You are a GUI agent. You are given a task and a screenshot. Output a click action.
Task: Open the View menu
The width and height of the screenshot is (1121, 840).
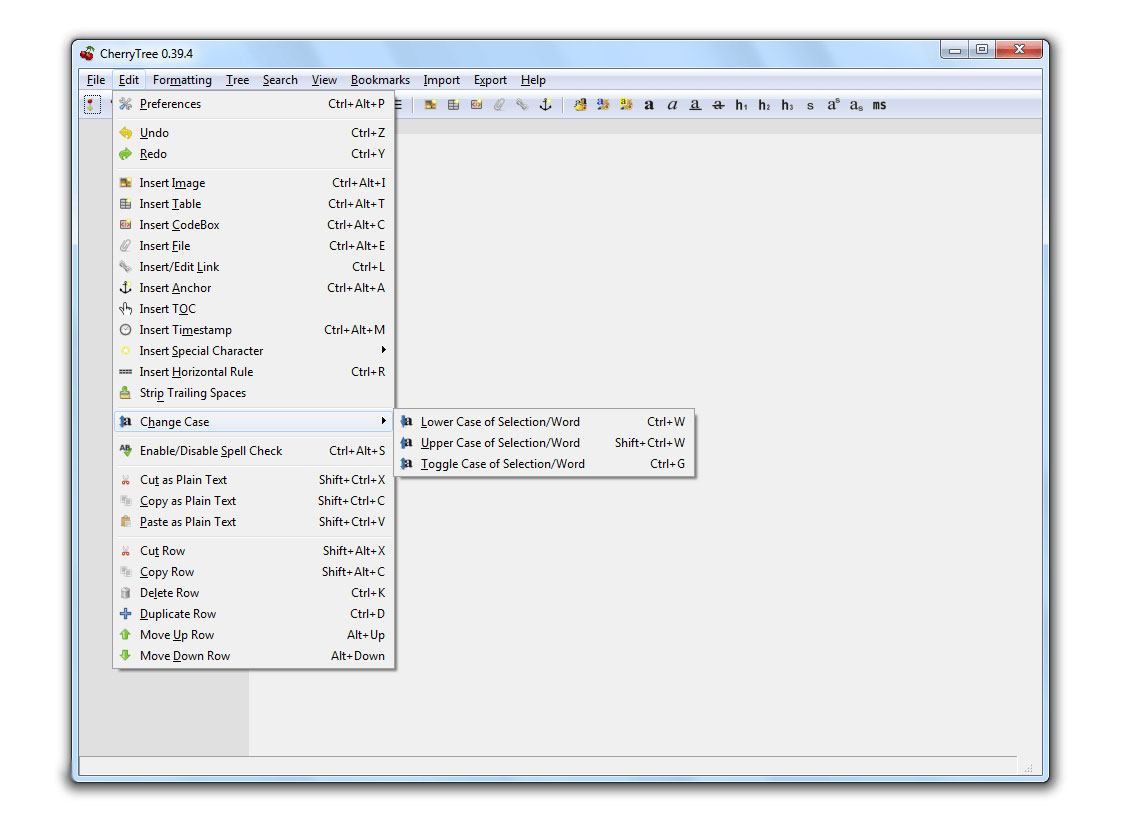(x=324, y=80)
